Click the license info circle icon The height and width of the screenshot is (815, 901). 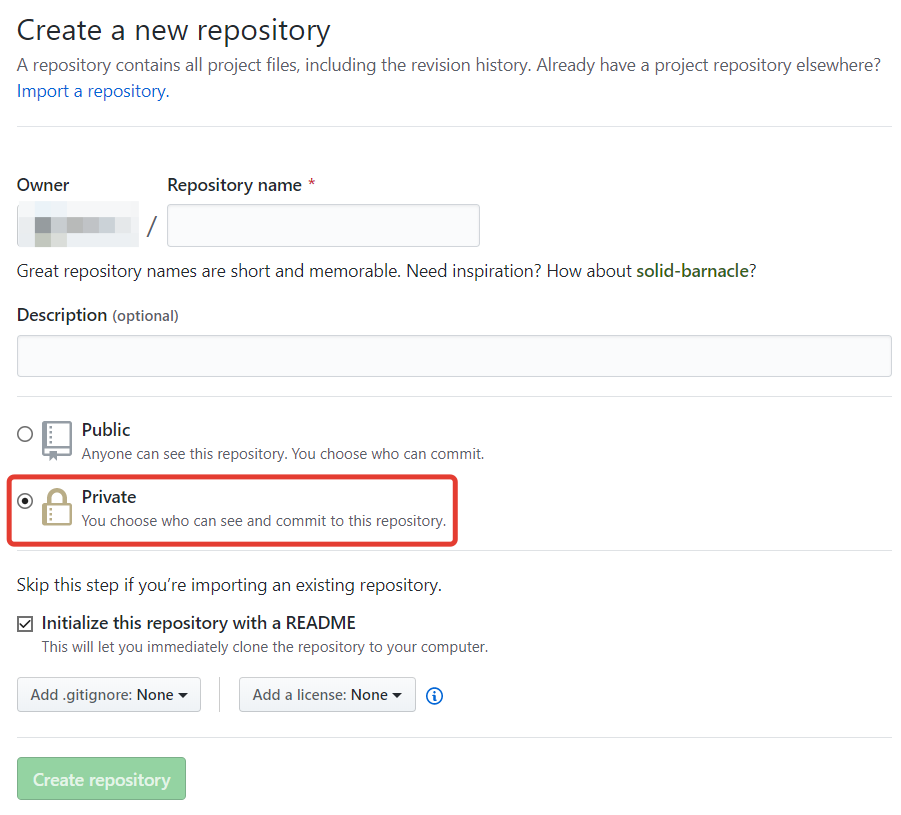[x=434, y=696]
